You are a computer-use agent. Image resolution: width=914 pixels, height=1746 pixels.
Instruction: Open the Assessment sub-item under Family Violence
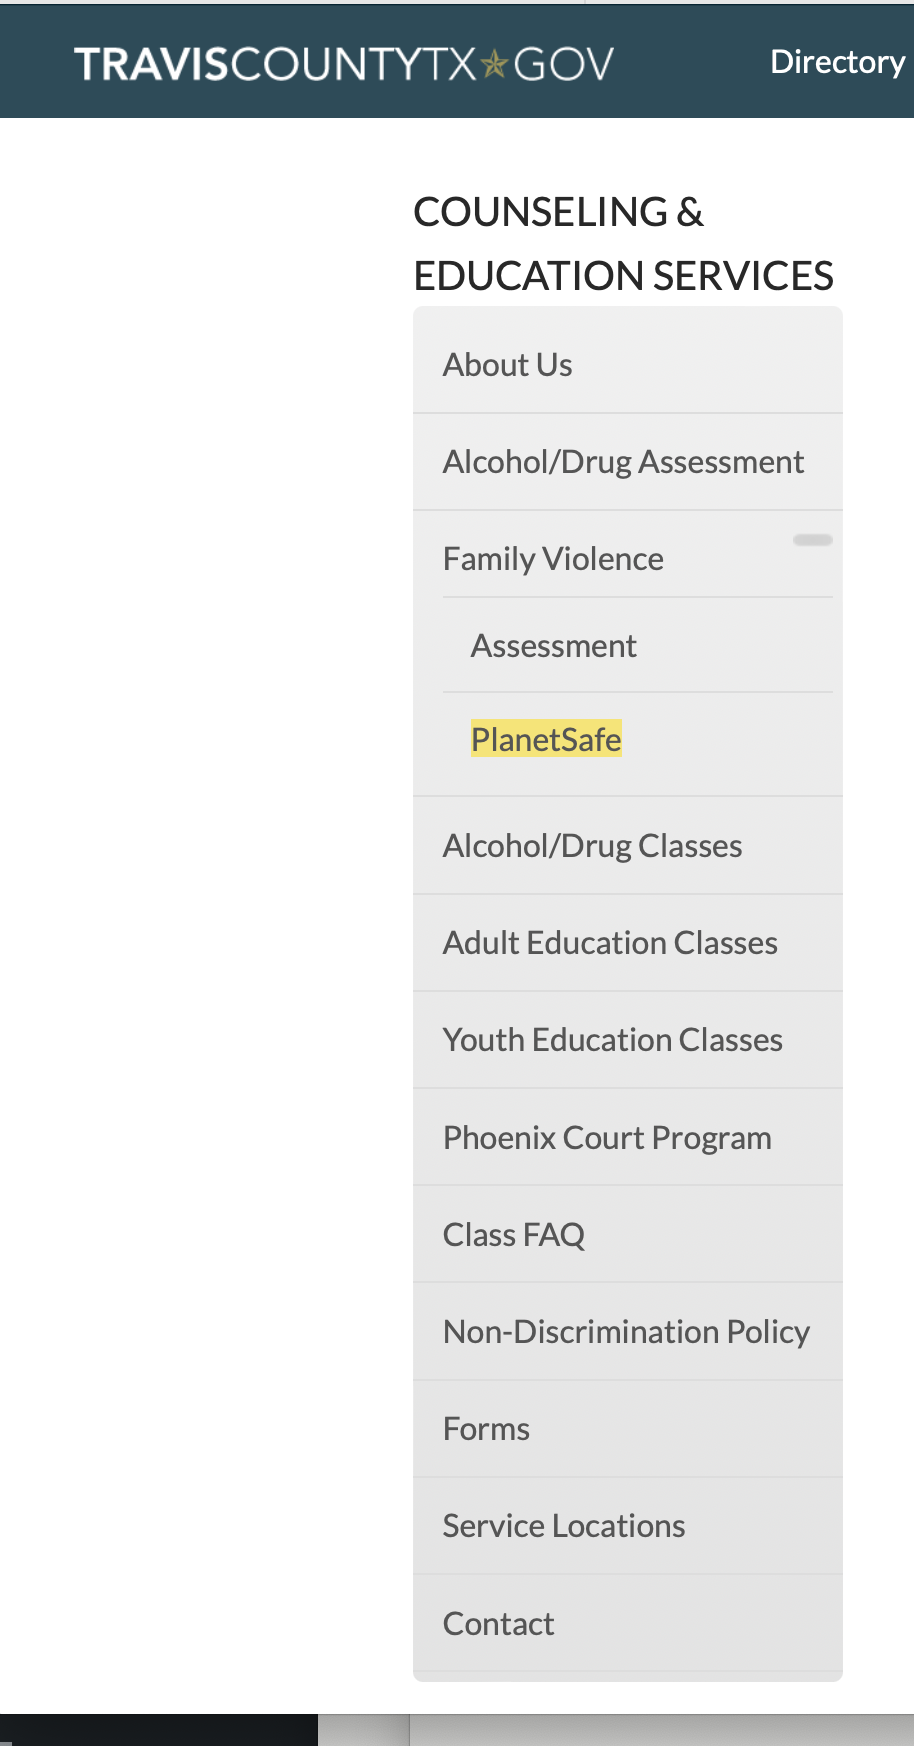pos(553,646)
